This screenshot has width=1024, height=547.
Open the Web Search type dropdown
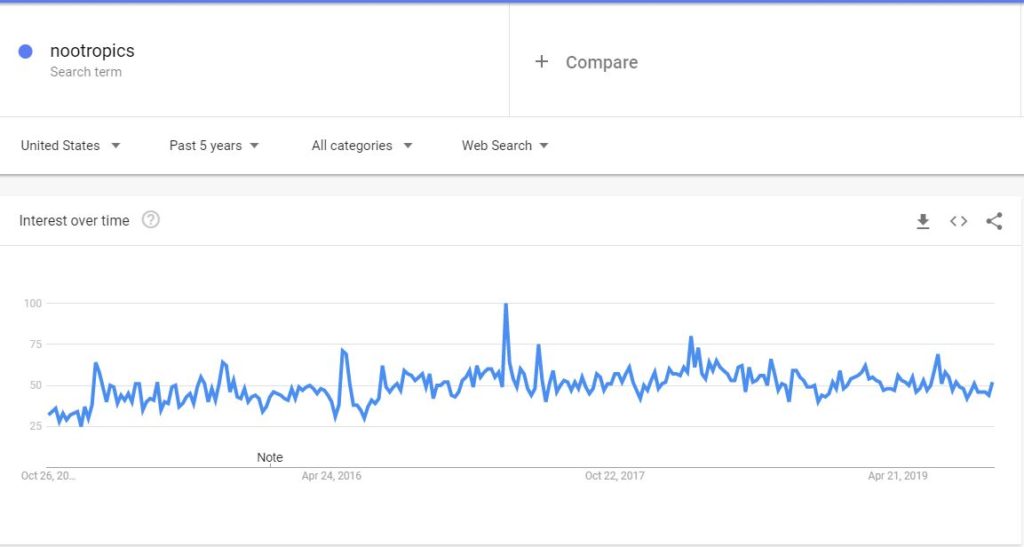505,146
